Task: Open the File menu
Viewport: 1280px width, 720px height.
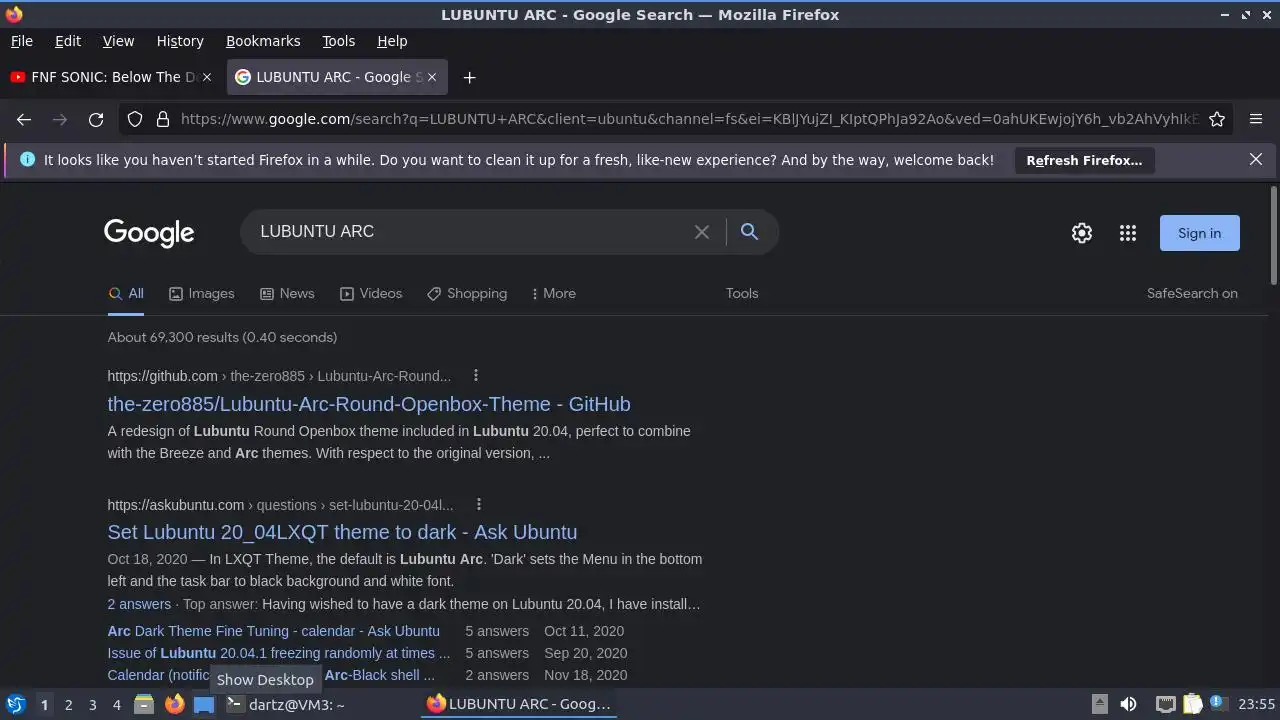Action: pos(21,41)
